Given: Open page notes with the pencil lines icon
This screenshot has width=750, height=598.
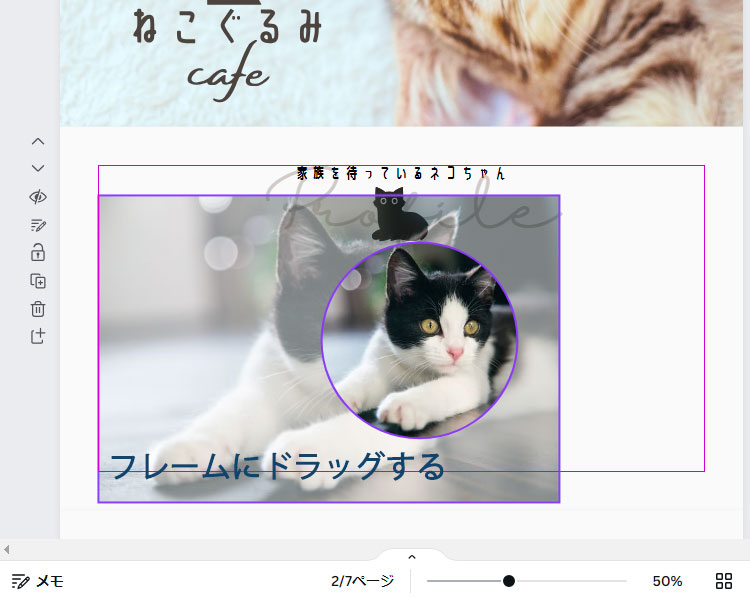Looking at the screenshot, I should point(38,225).
